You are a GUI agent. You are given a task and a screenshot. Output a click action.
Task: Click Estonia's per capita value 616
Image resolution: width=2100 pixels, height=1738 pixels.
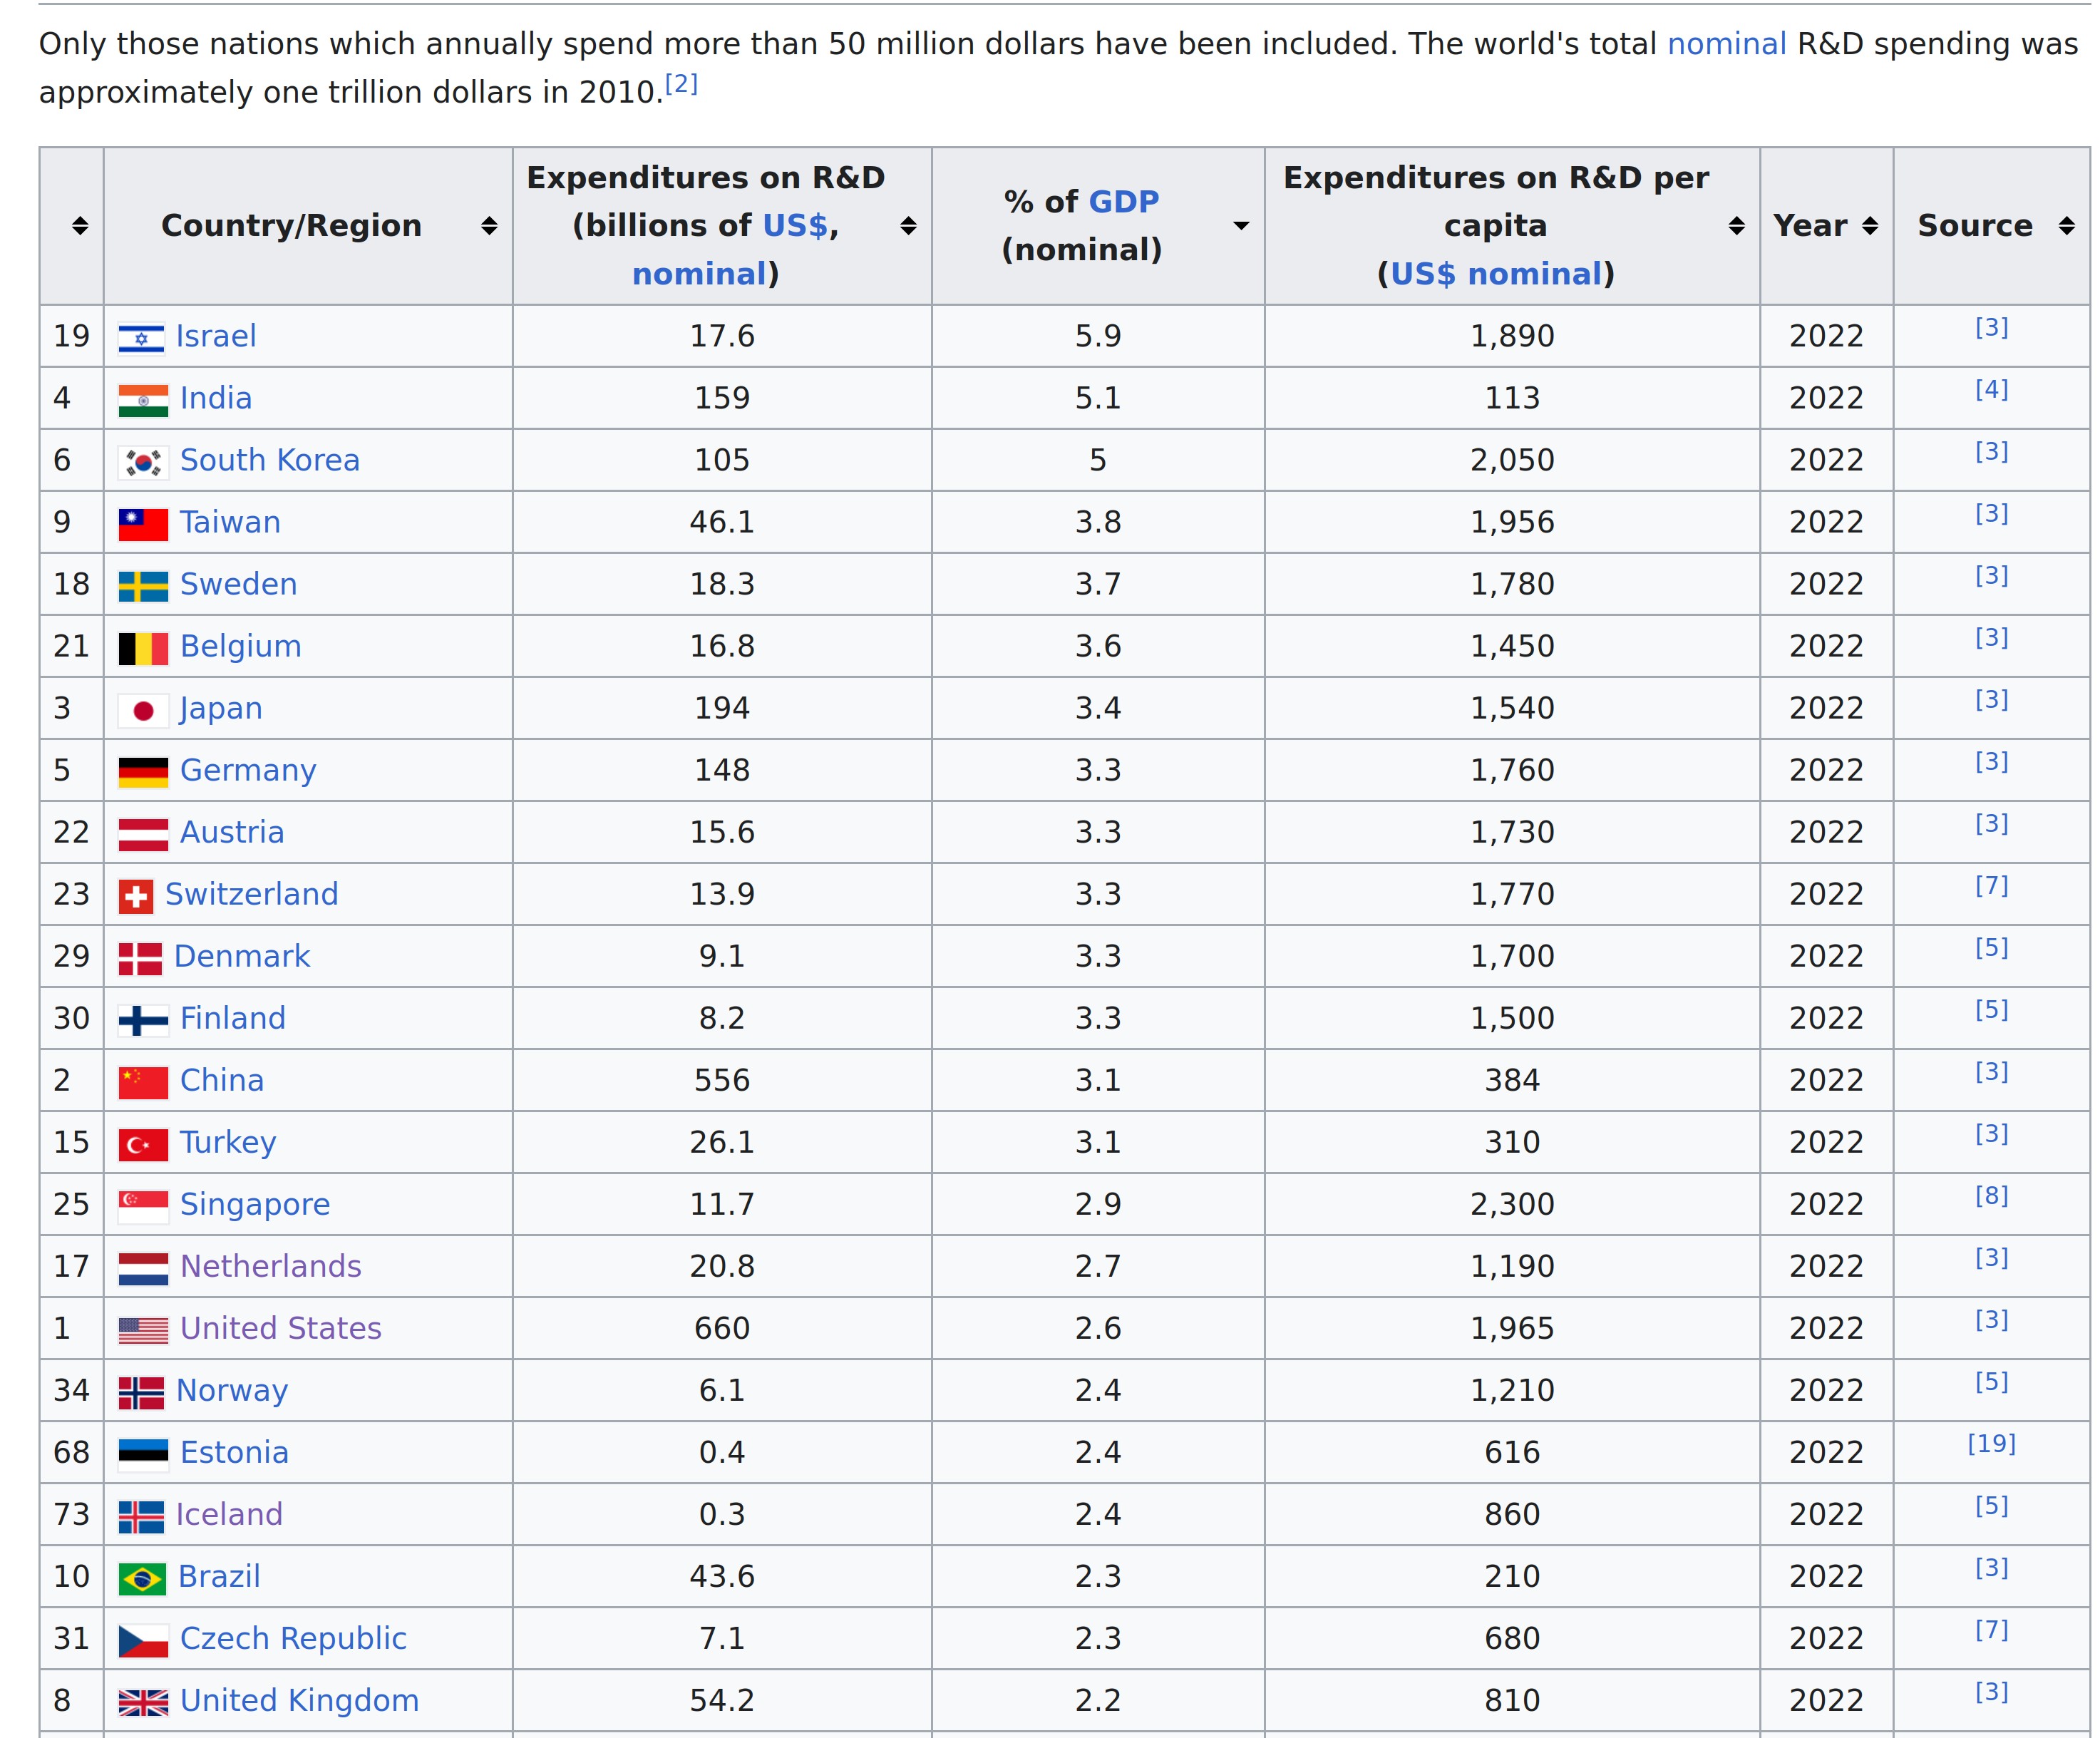click(x=1512, y=1452)
